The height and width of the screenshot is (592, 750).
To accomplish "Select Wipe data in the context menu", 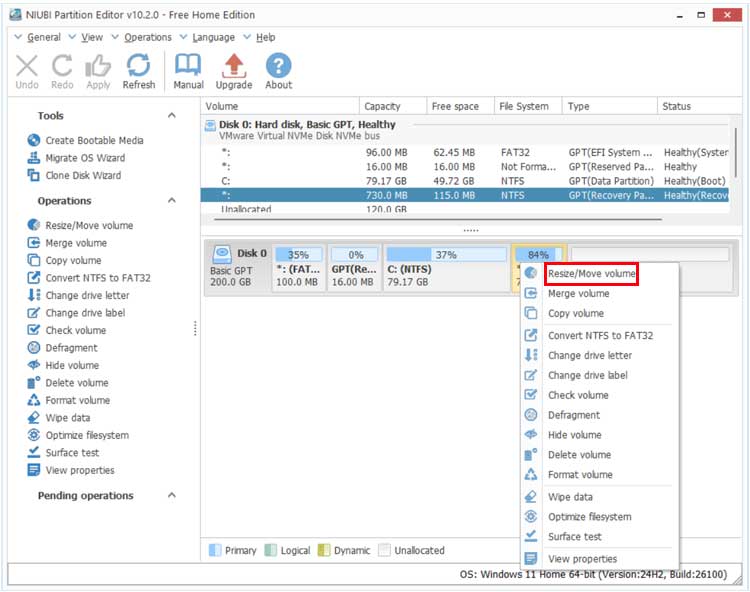I will click(570, 497).
